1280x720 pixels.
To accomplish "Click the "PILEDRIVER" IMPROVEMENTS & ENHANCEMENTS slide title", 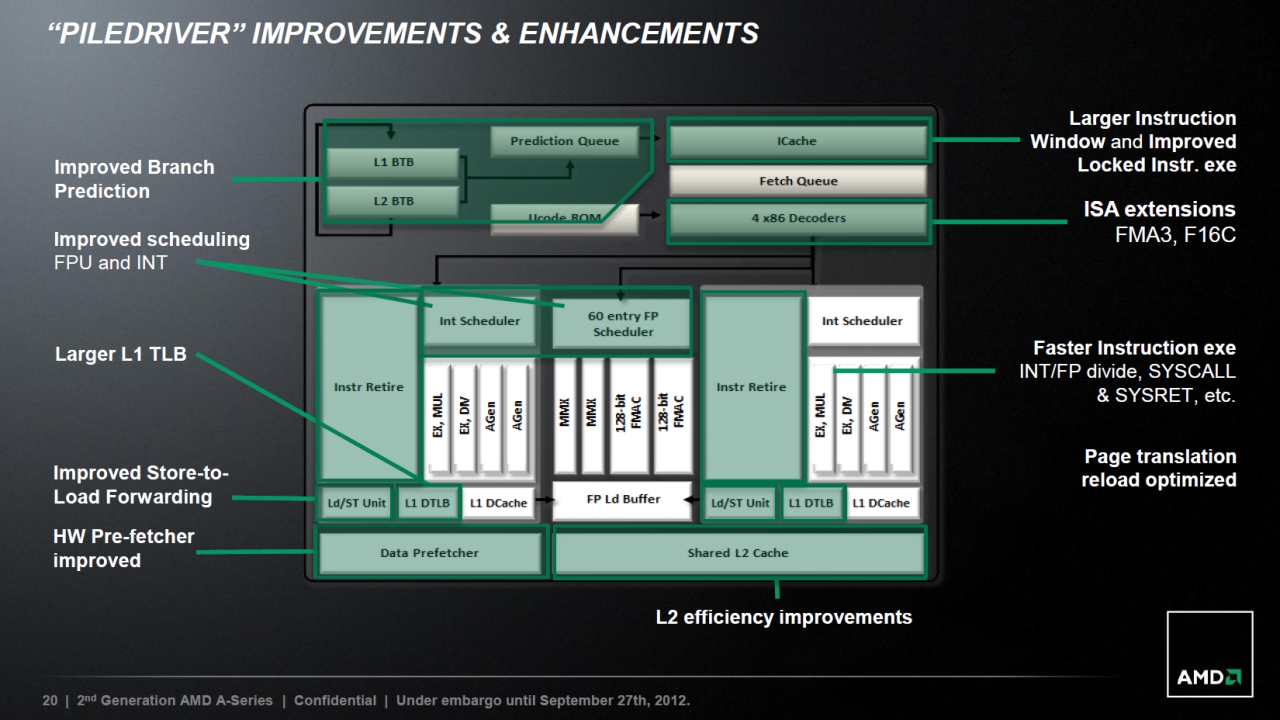I will [403, 34].
